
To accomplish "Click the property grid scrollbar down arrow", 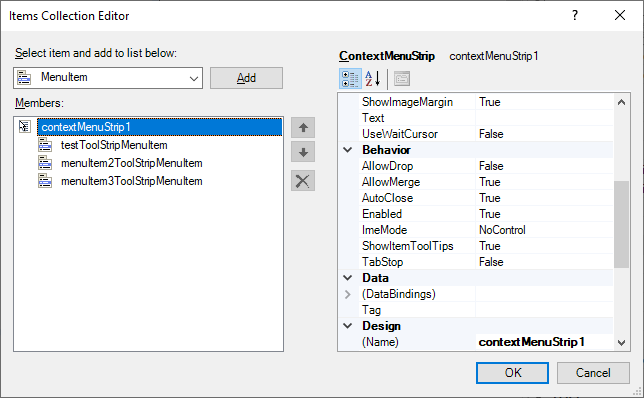I will (x=621, y=343).
